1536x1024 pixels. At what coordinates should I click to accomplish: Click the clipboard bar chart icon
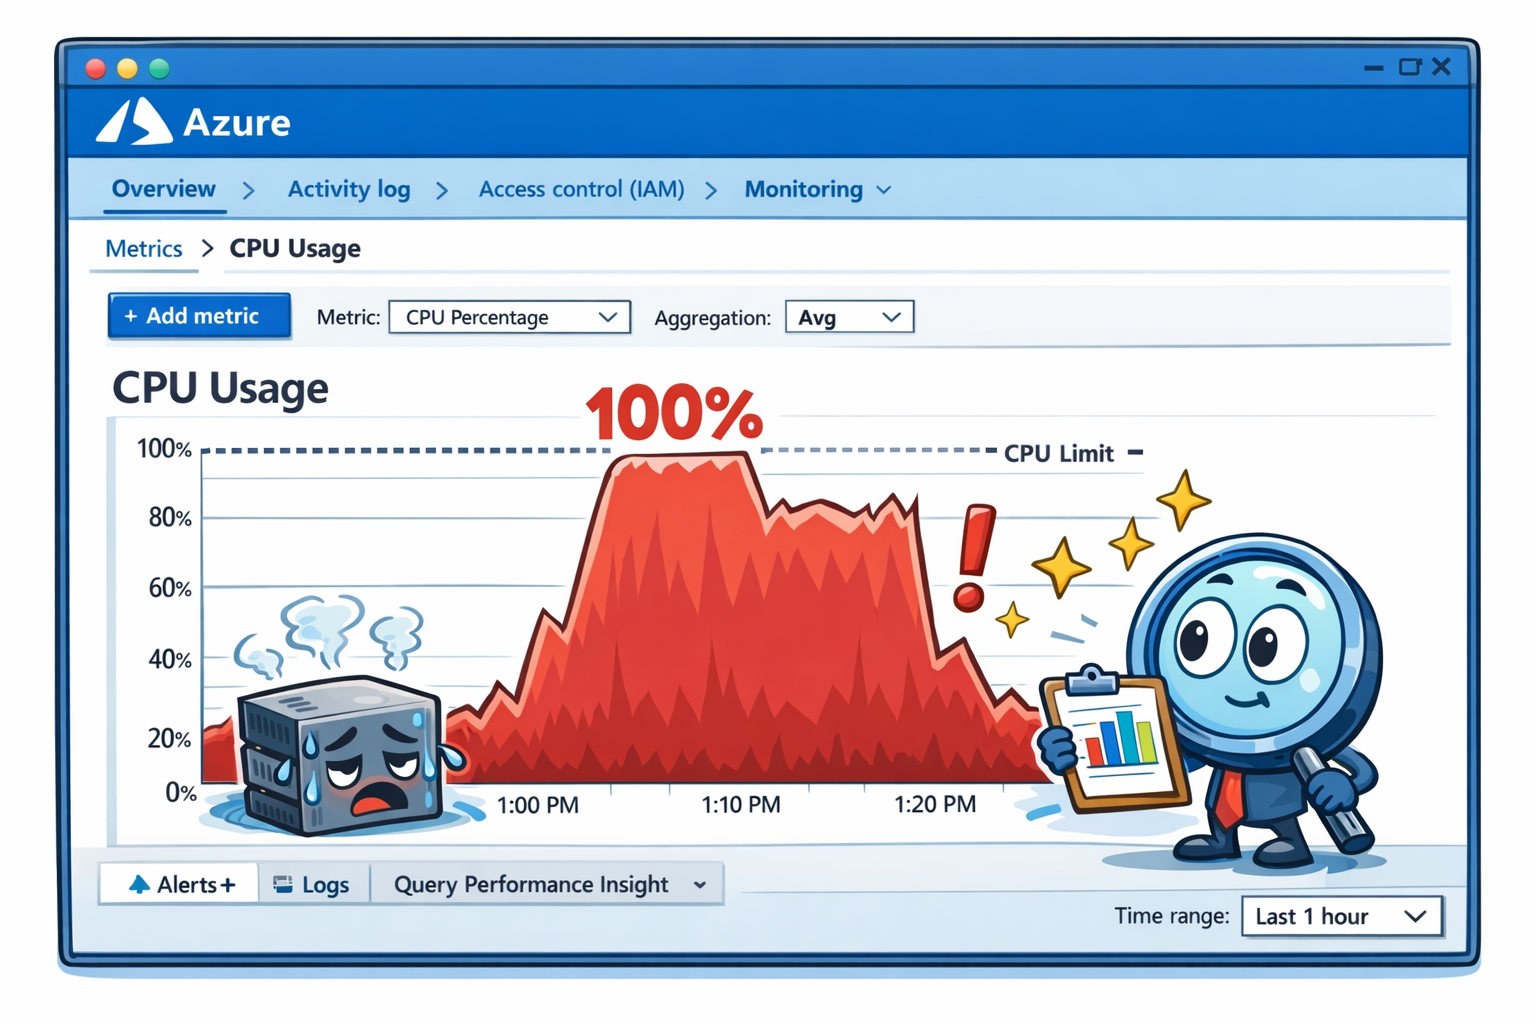1115,740
